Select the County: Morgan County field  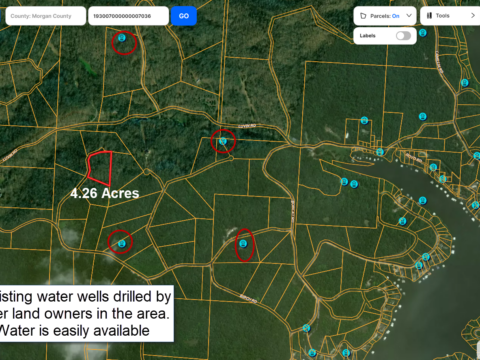pos(46,16)
